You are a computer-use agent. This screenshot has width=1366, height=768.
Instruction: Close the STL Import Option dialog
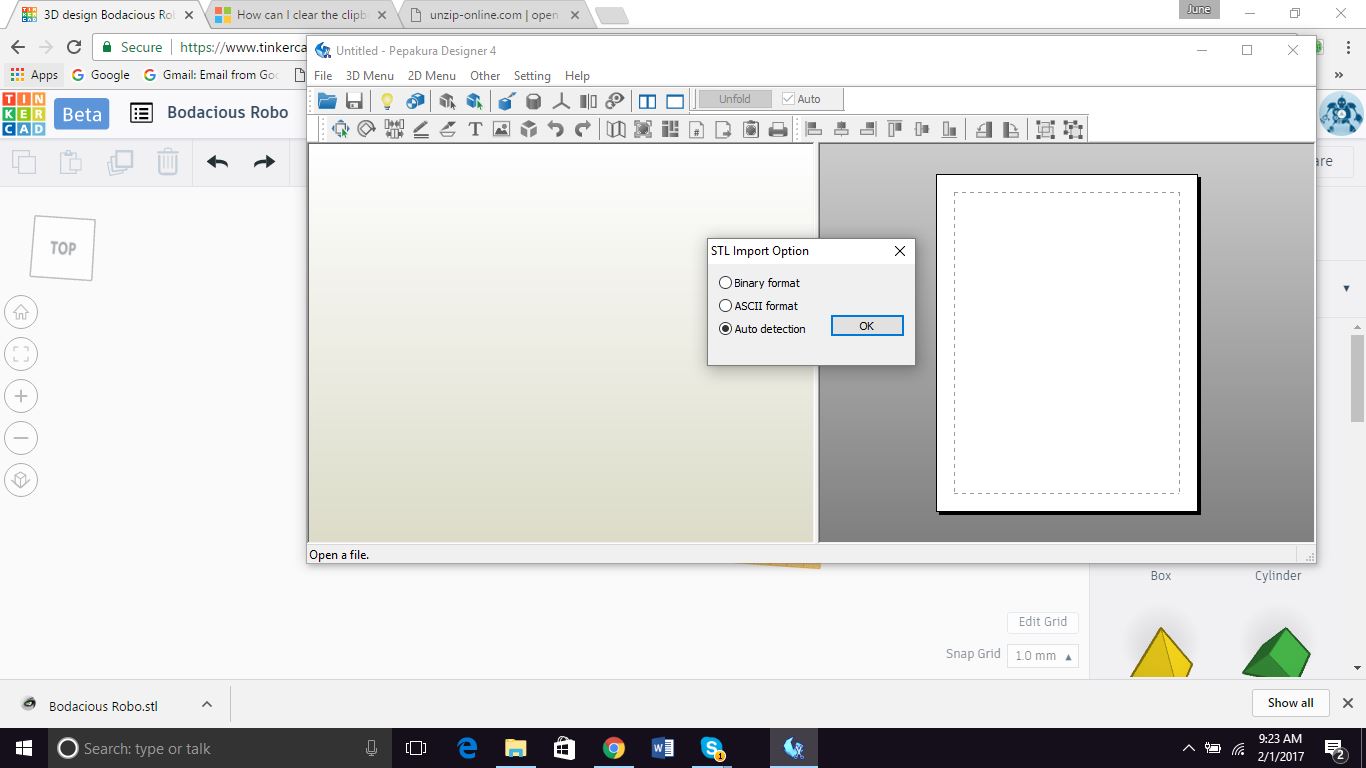coord(900,251)
